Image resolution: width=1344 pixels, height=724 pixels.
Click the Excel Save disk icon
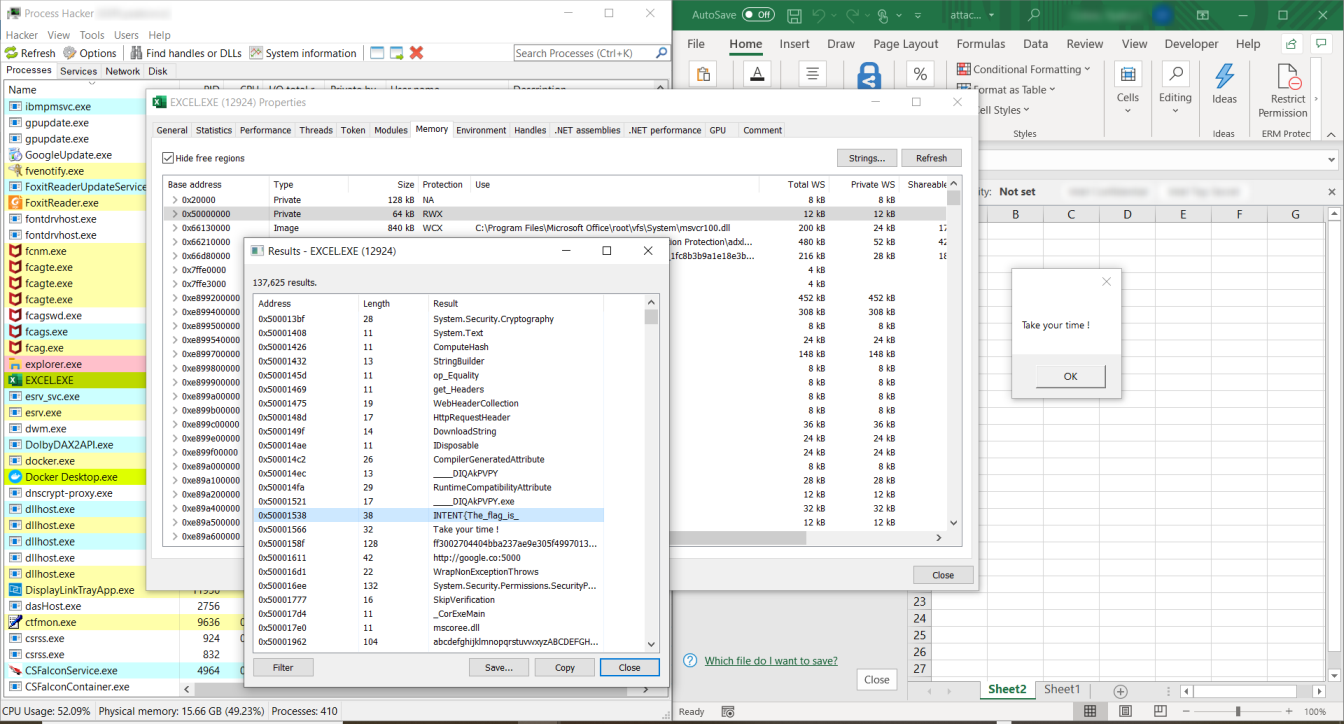794,15
